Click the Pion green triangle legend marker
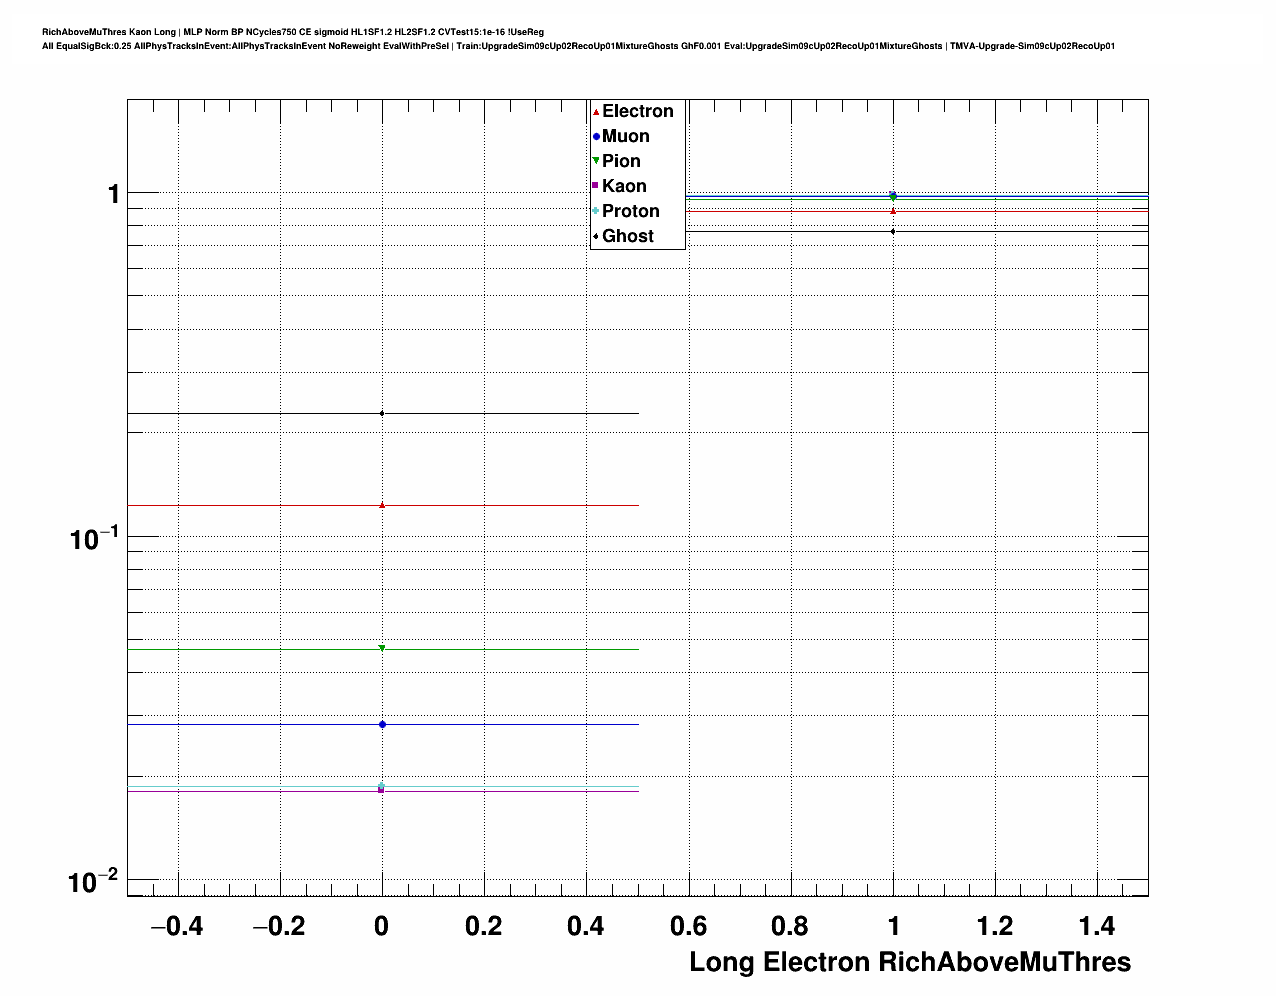Screen dimensions: 1276x996 click(596, 161)
